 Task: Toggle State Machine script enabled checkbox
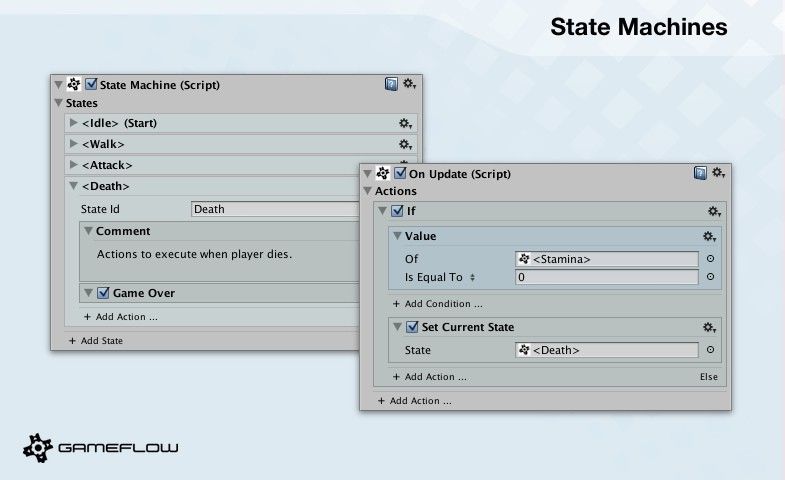91,84
